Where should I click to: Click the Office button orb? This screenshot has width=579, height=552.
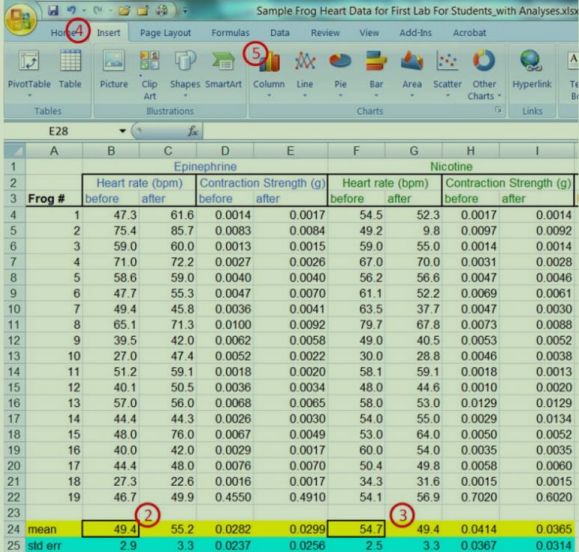pyautogui.click(x=20, y=19)
